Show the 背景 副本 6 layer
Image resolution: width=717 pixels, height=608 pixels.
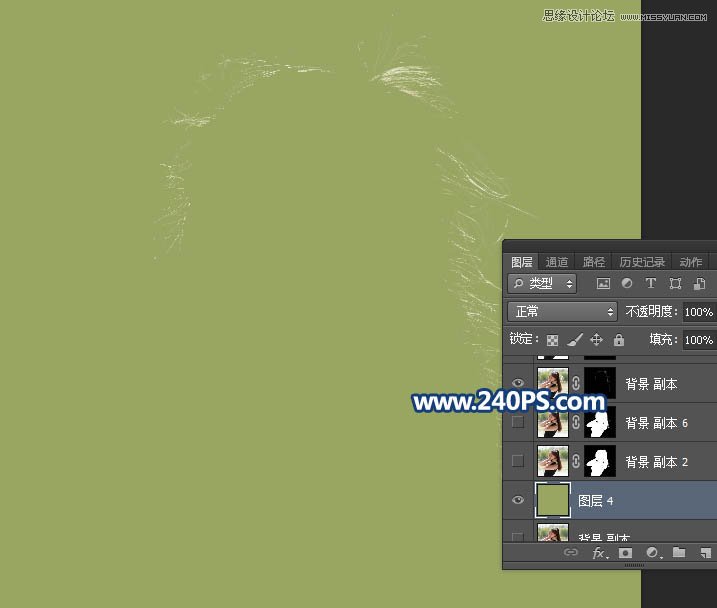[518, 422]
